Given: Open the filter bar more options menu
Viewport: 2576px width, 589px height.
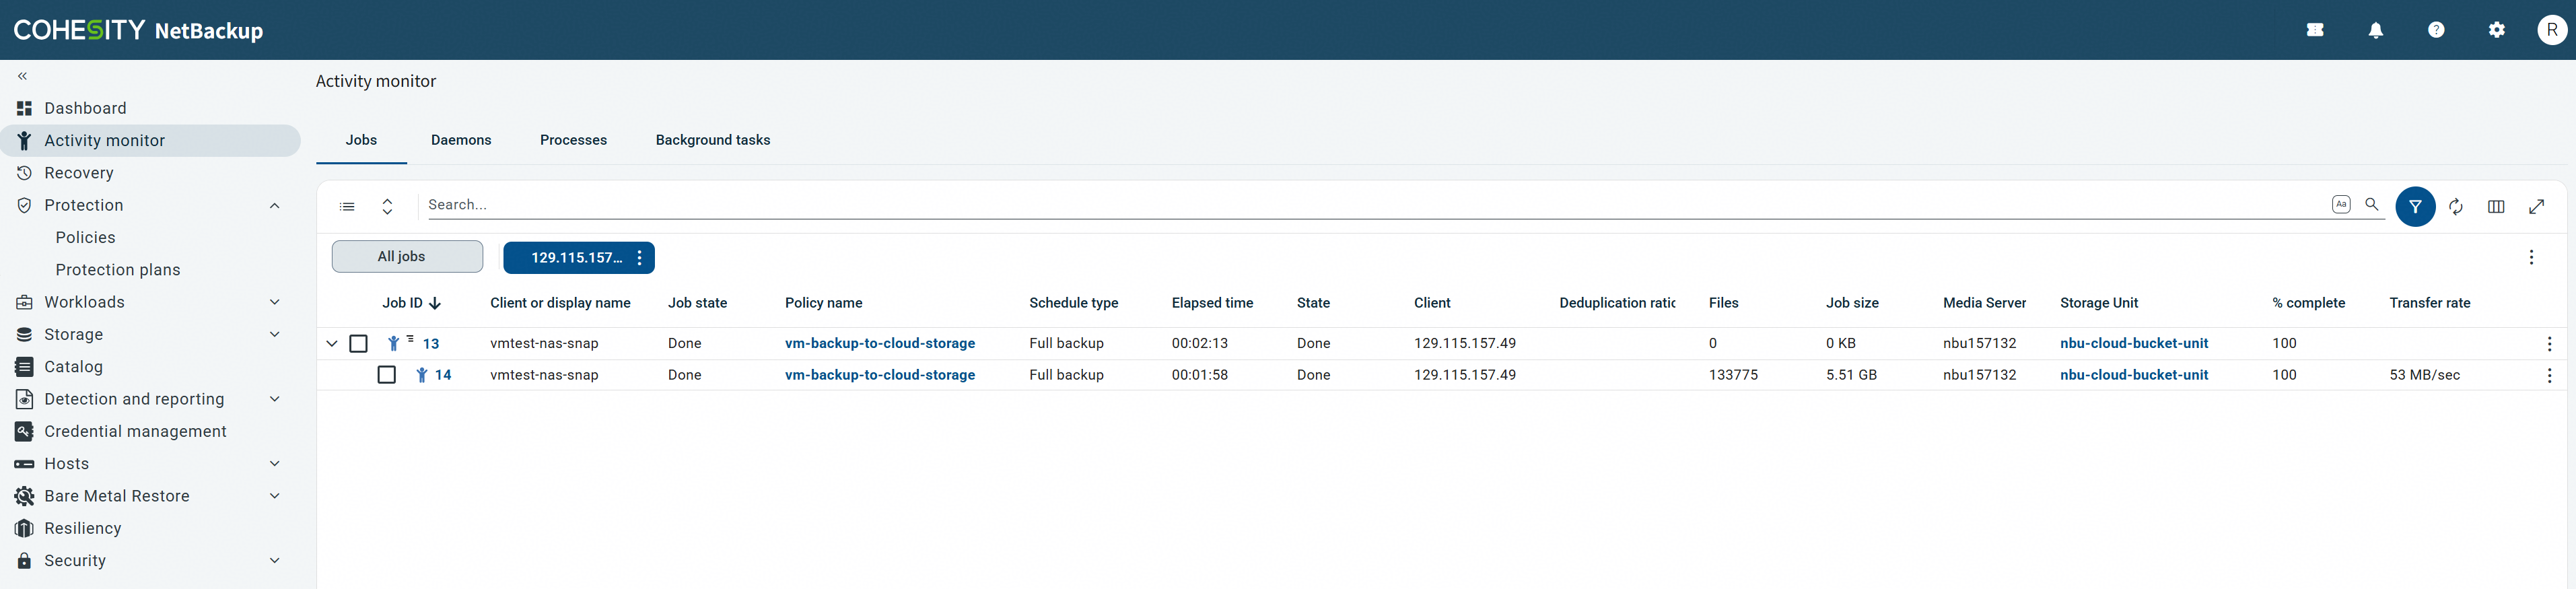Looking at the screenshot, I should (2531, 257).
